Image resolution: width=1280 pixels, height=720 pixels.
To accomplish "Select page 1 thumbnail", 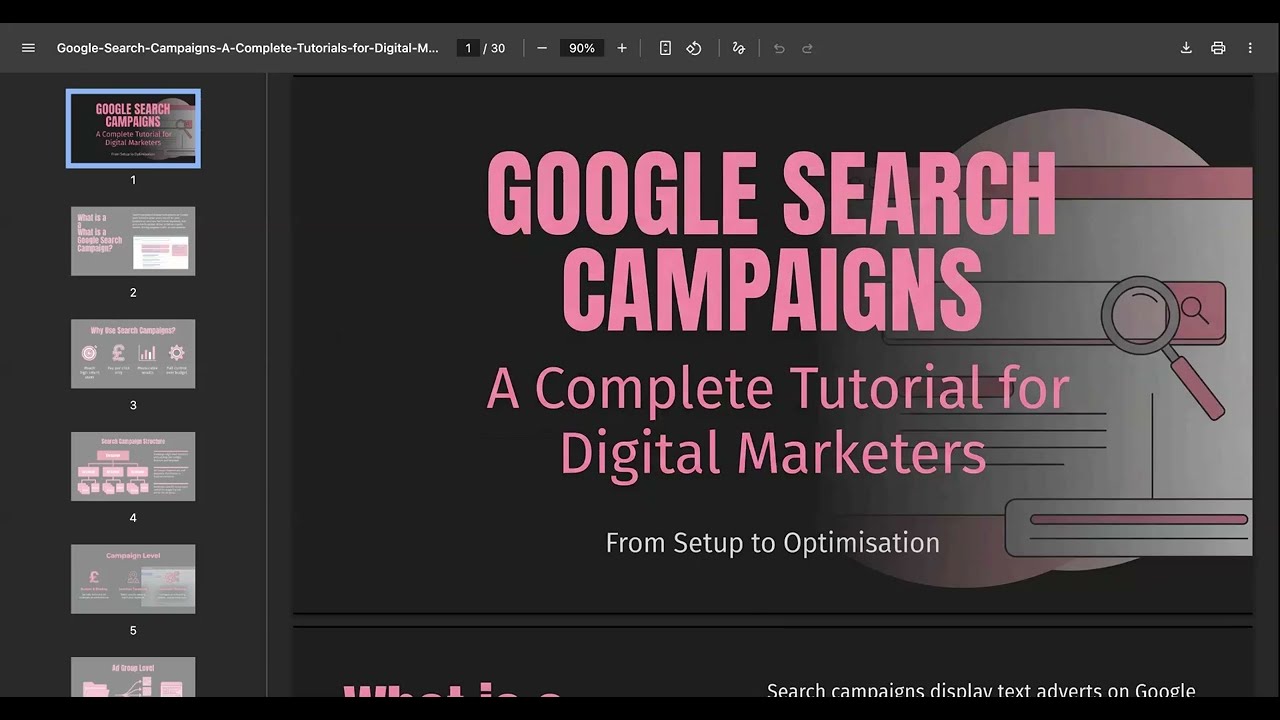I will (133, 128).
